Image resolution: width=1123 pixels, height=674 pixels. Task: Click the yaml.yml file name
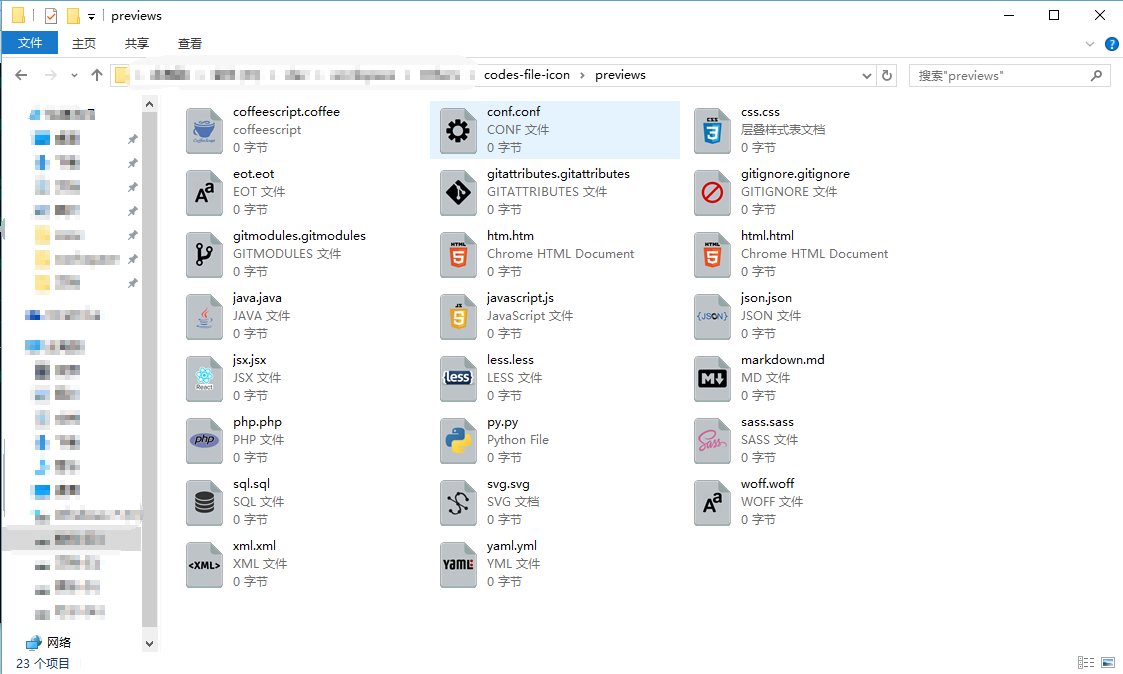(x=512, y=546)
